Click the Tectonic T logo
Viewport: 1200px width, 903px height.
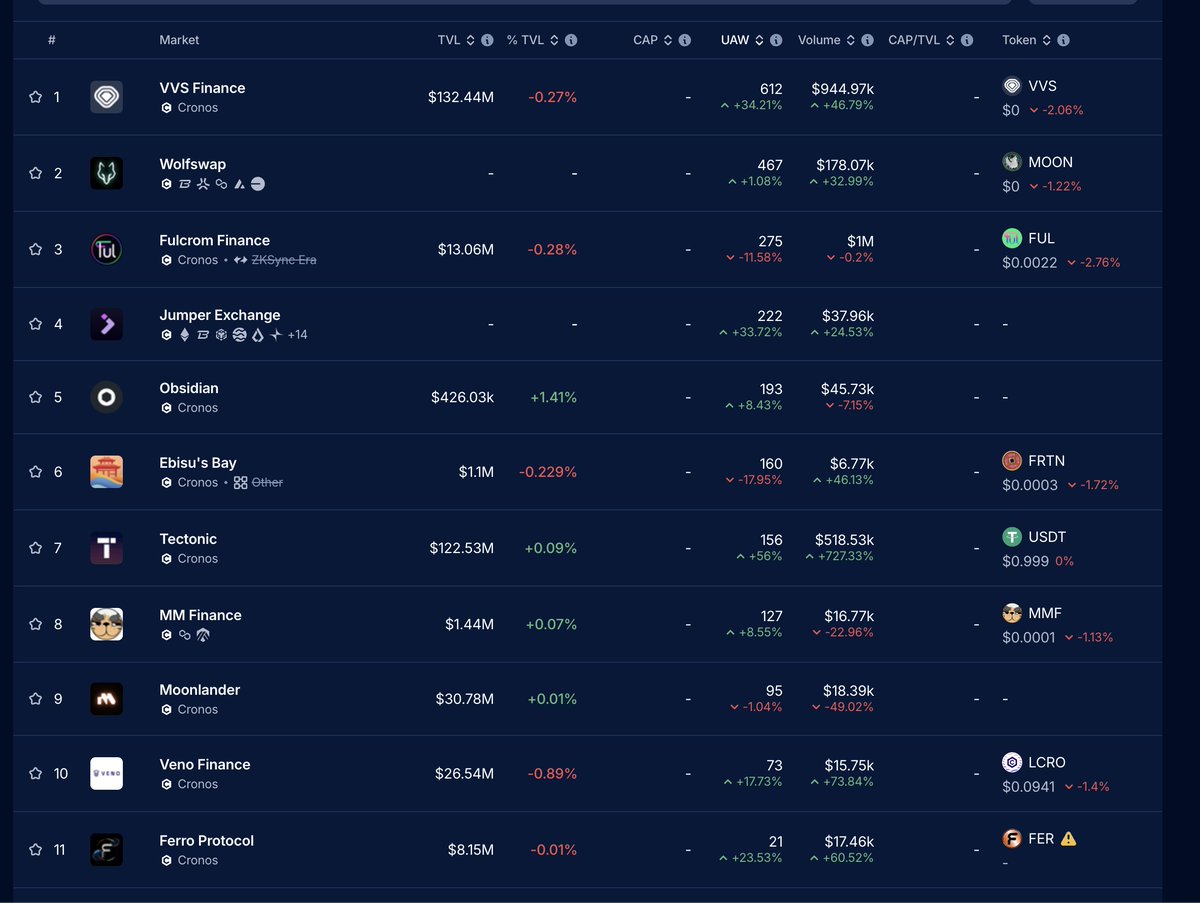(x=106, y=548)
